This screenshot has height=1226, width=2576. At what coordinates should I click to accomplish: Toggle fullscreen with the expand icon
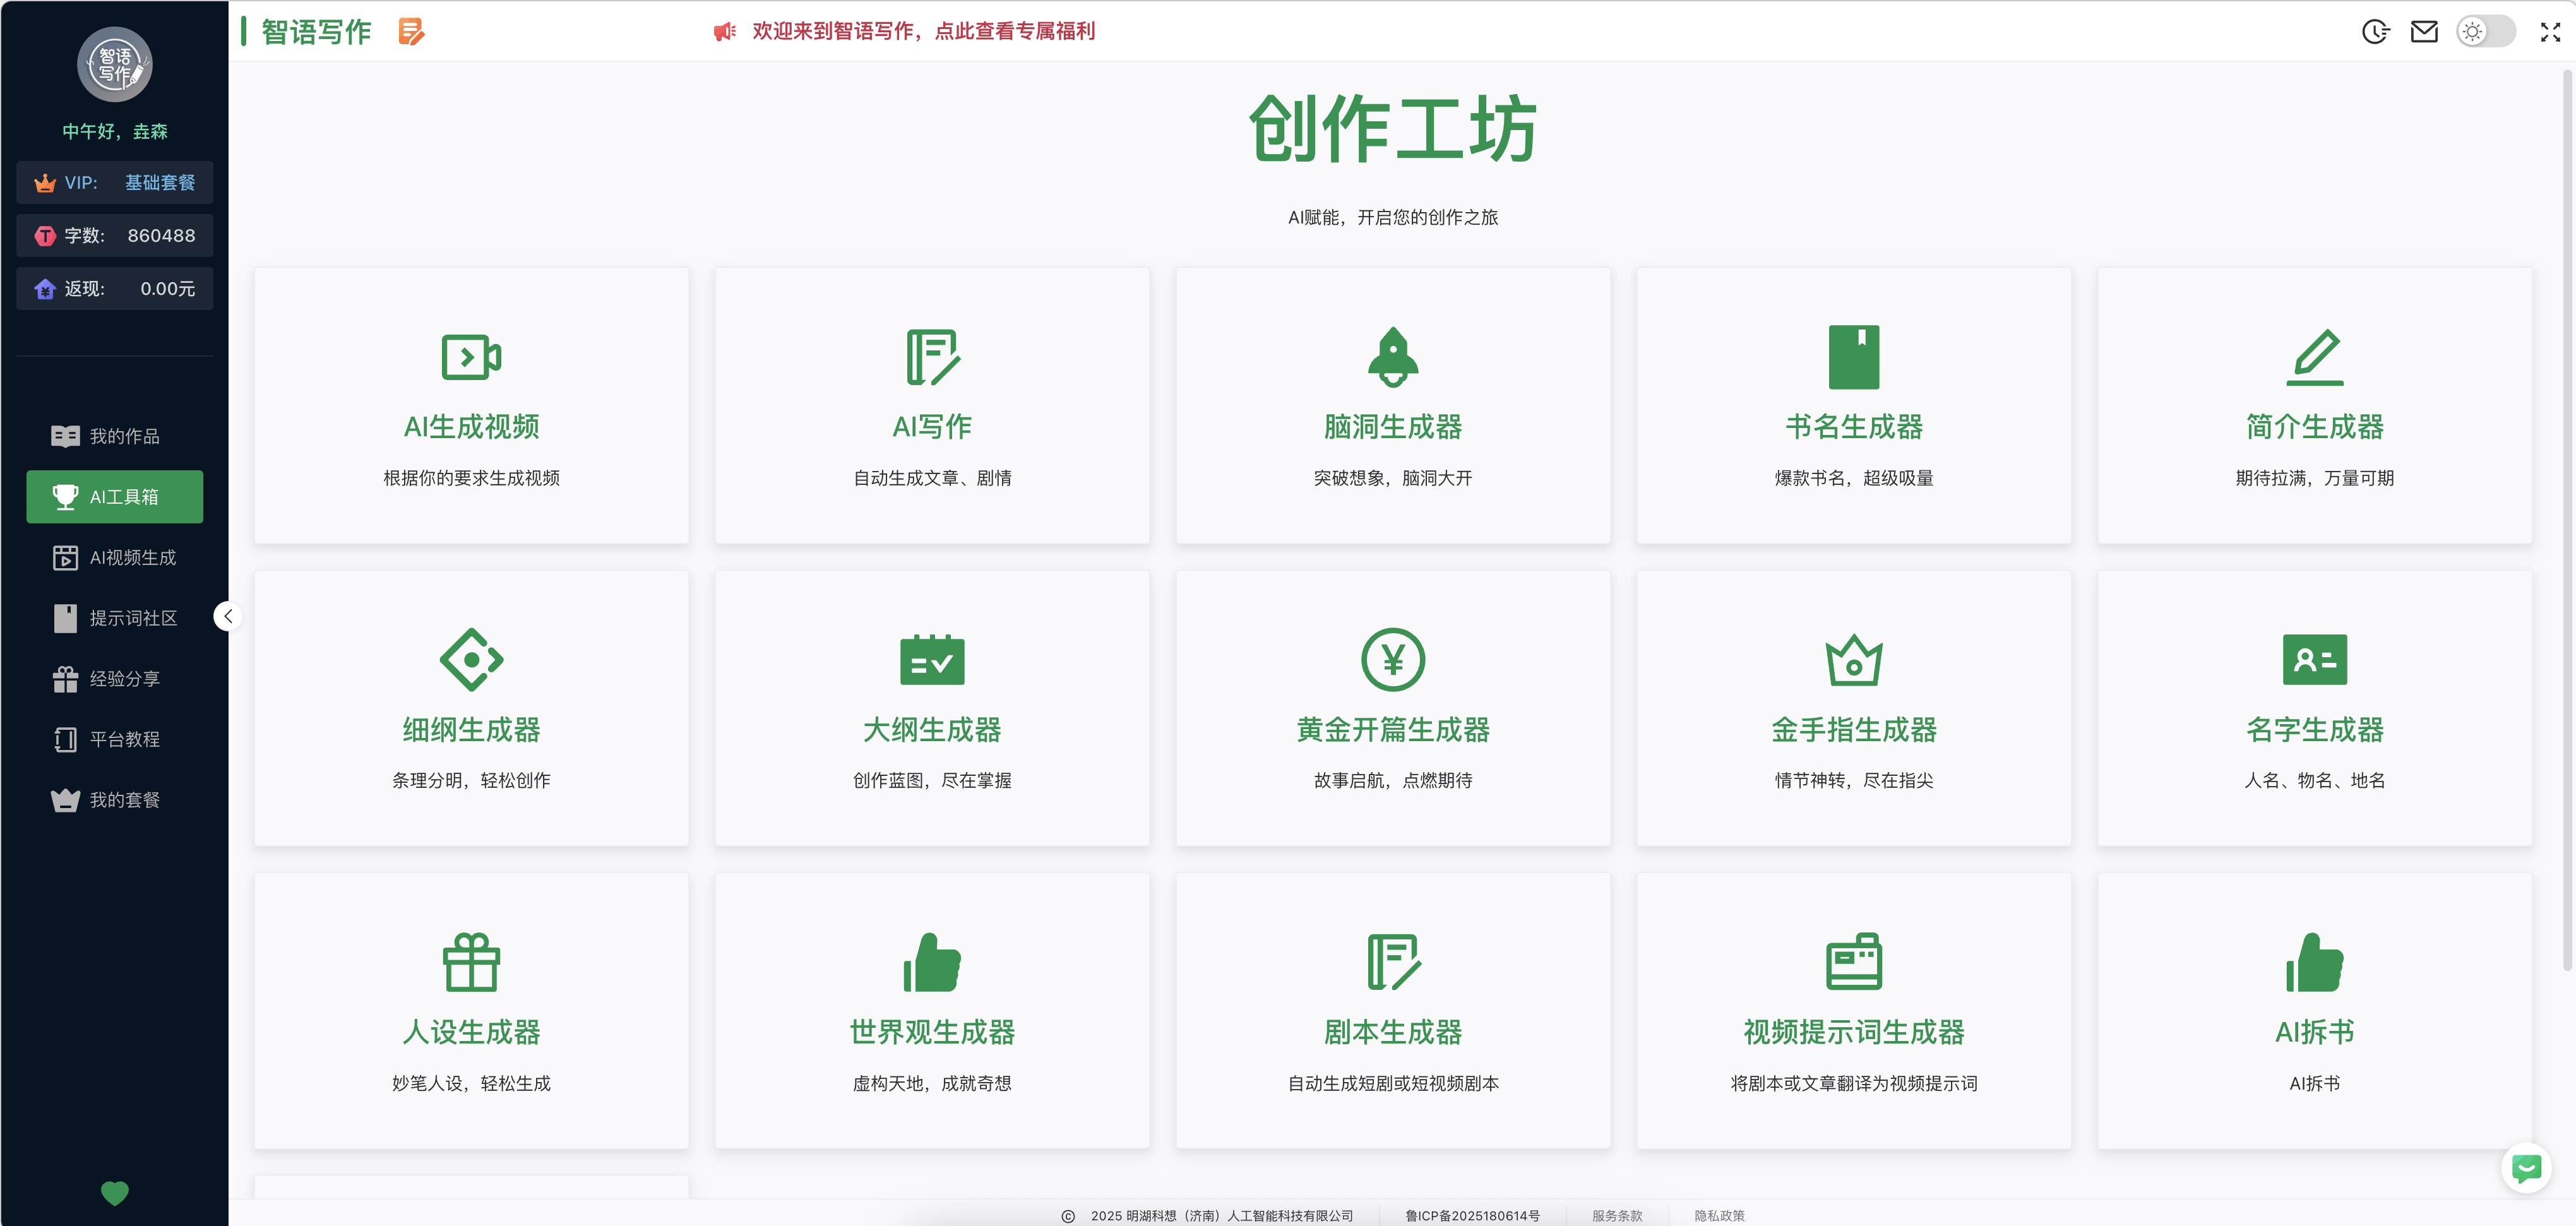coord(2550,32)
